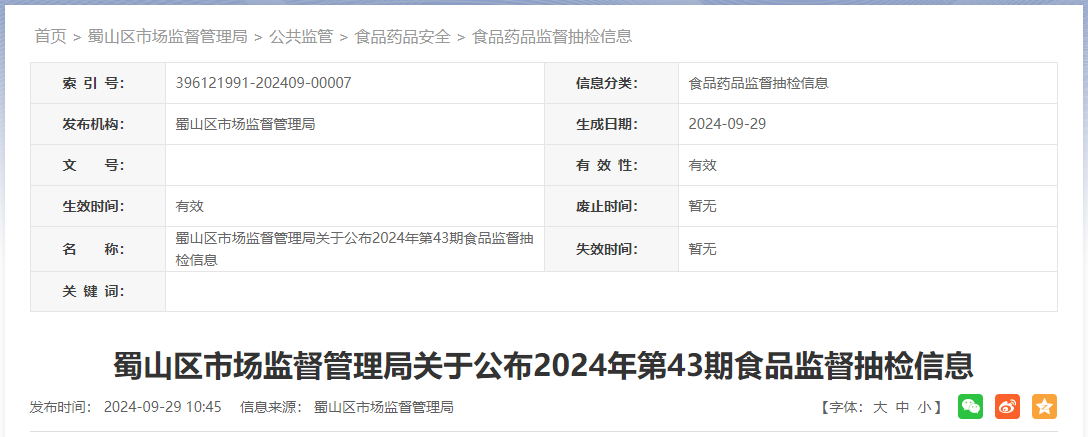Image resolution: width=1088 pixels, height=437 pixels.
Task: Navigate to 公共监管 breadcrumb
Action: click(x=301, y=37)
